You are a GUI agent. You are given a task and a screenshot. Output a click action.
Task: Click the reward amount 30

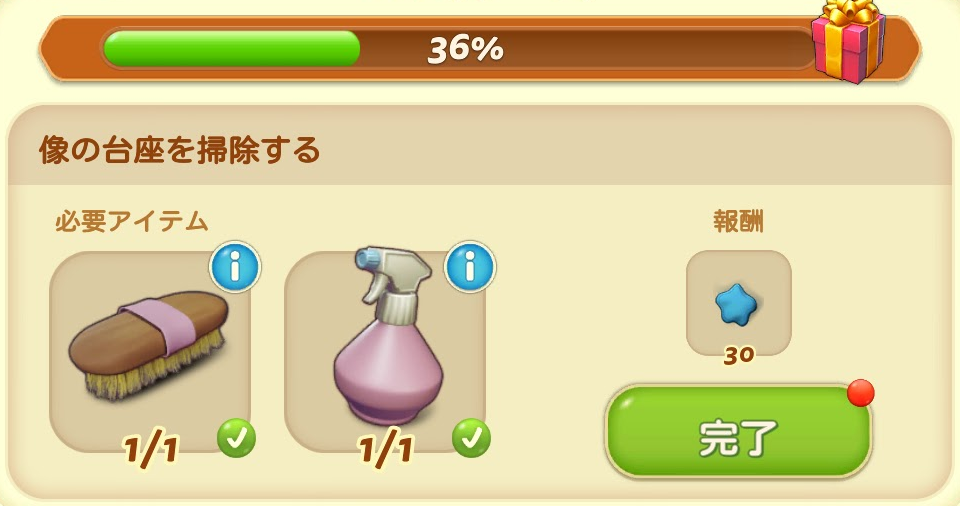pyautogui.click(x=738, y=356)
